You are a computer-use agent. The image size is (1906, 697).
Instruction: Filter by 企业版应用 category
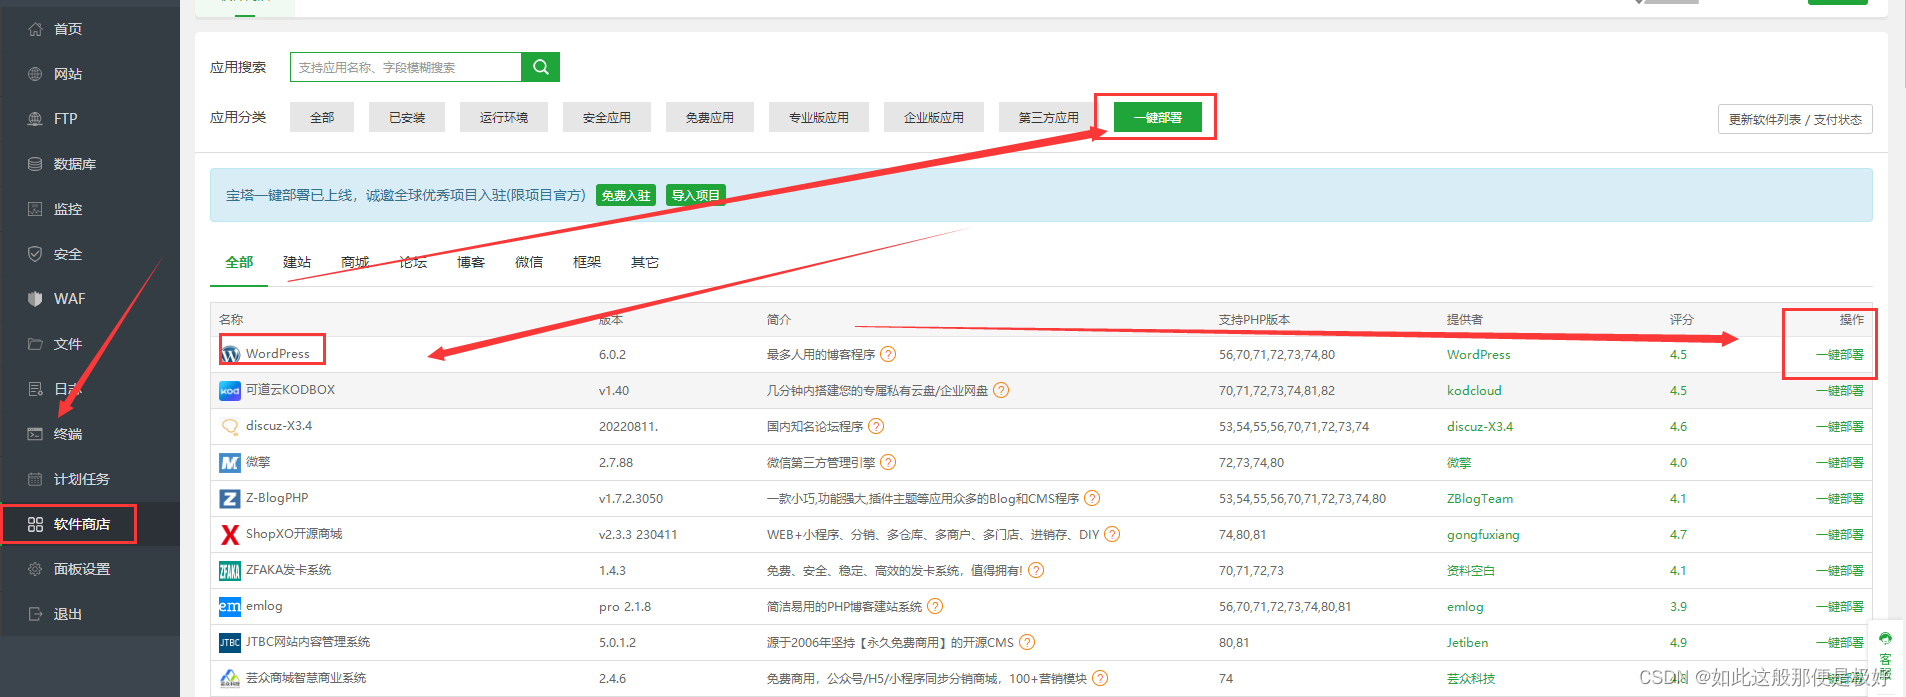tap(934, 117)
